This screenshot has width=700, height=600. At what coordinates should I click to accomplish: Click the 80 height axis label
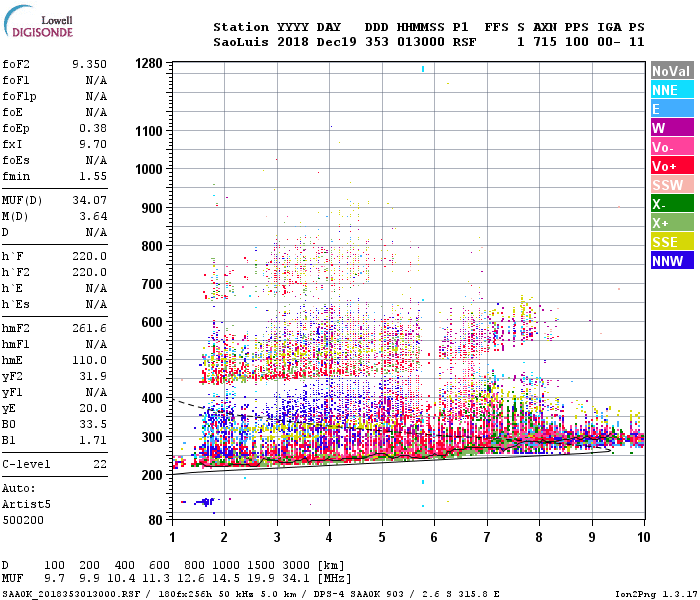click(x=155, y=520)
